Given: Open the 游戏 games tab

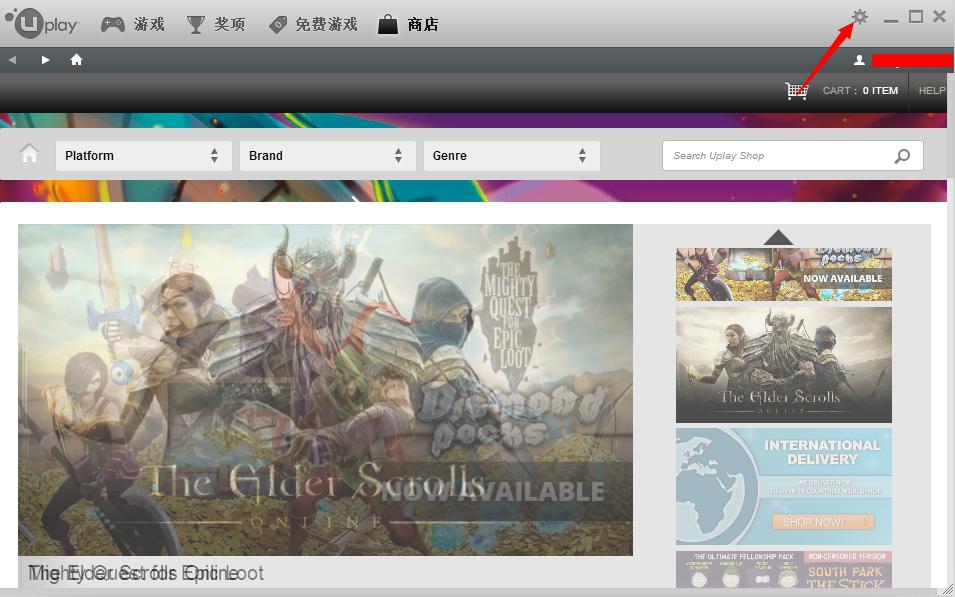Looking at the screenshot, I should click(133, 24).
